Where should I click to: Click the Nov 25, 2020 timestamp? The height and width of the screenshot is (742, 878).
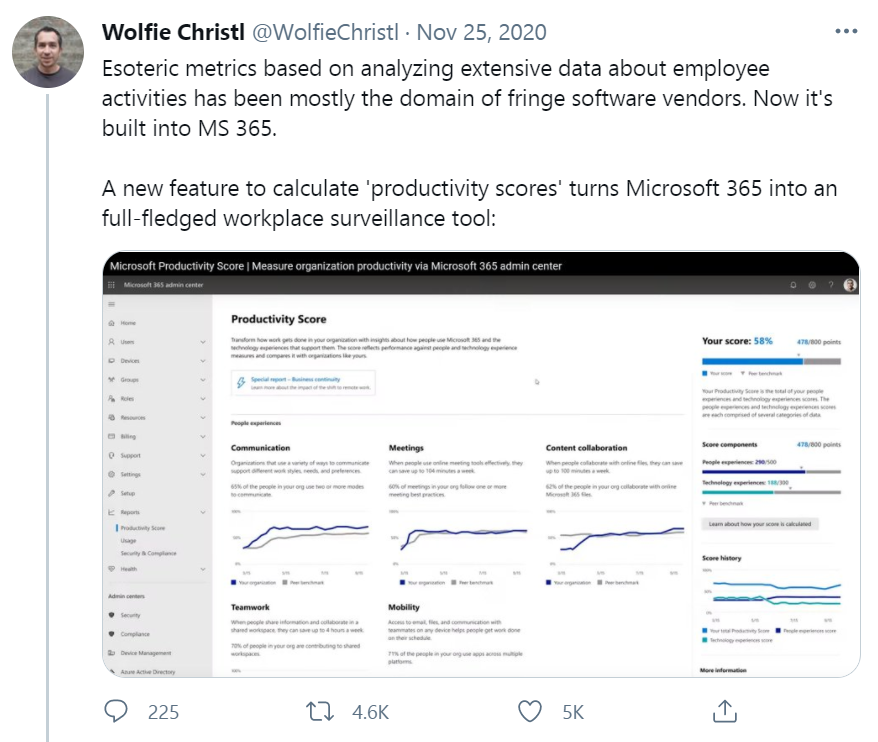[482, 32]
